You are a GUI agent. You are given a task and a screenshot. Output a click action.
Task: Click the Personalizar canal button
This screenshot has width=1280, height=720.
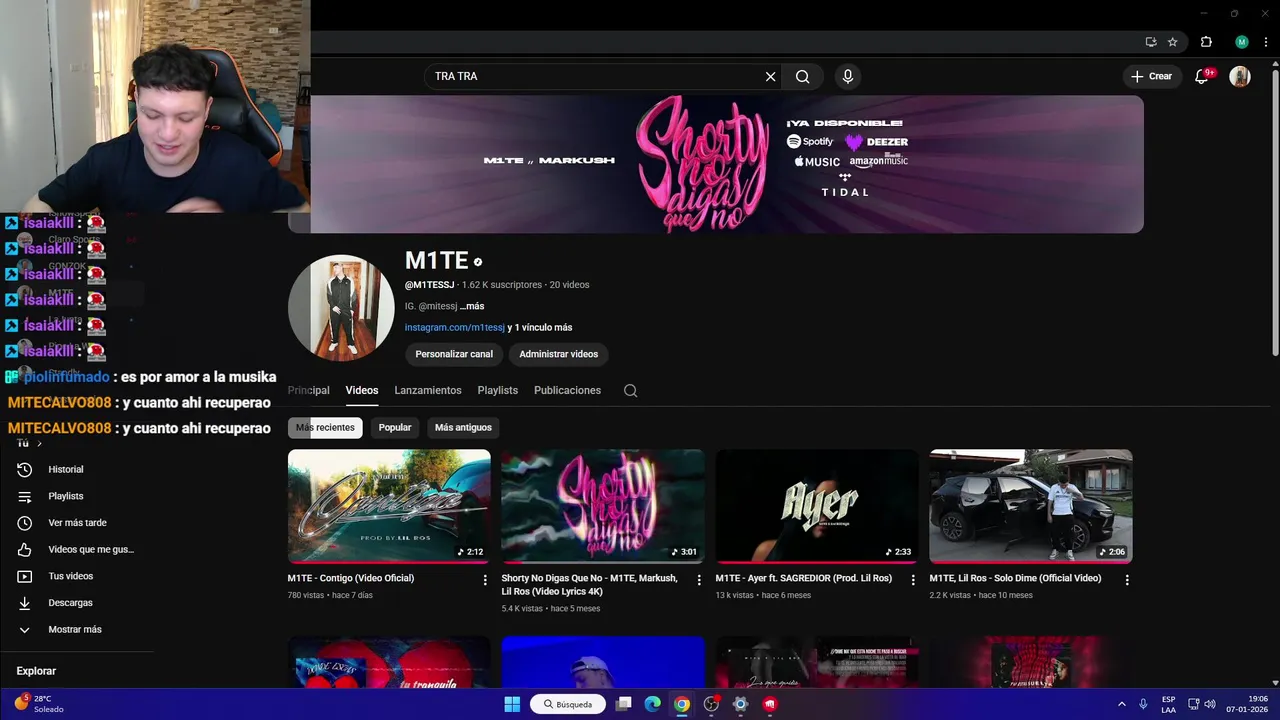454,354
